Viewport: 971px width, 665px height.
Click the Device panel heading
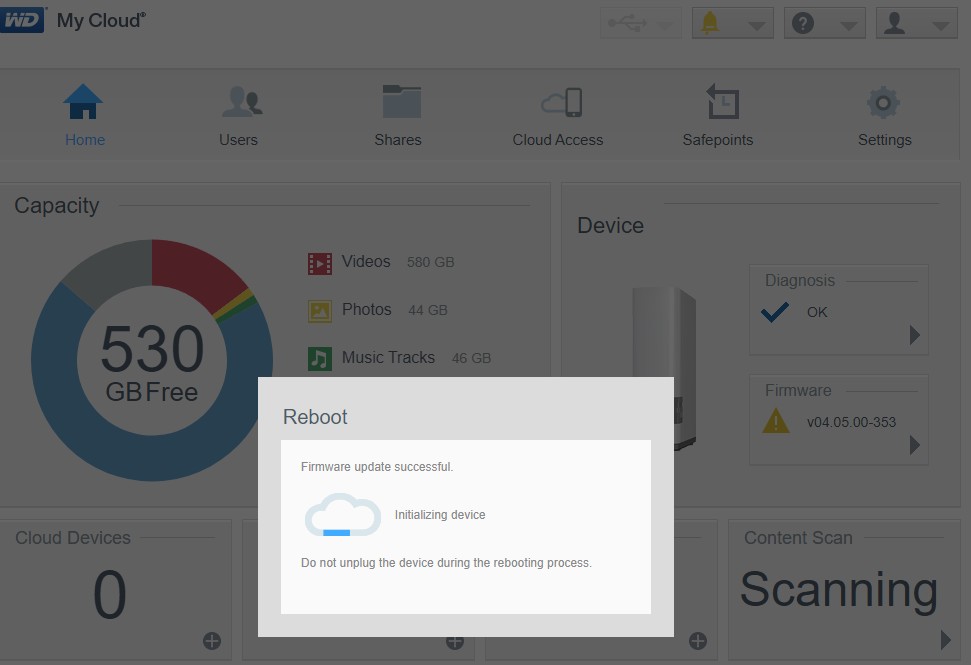click(x=611, y=225)
